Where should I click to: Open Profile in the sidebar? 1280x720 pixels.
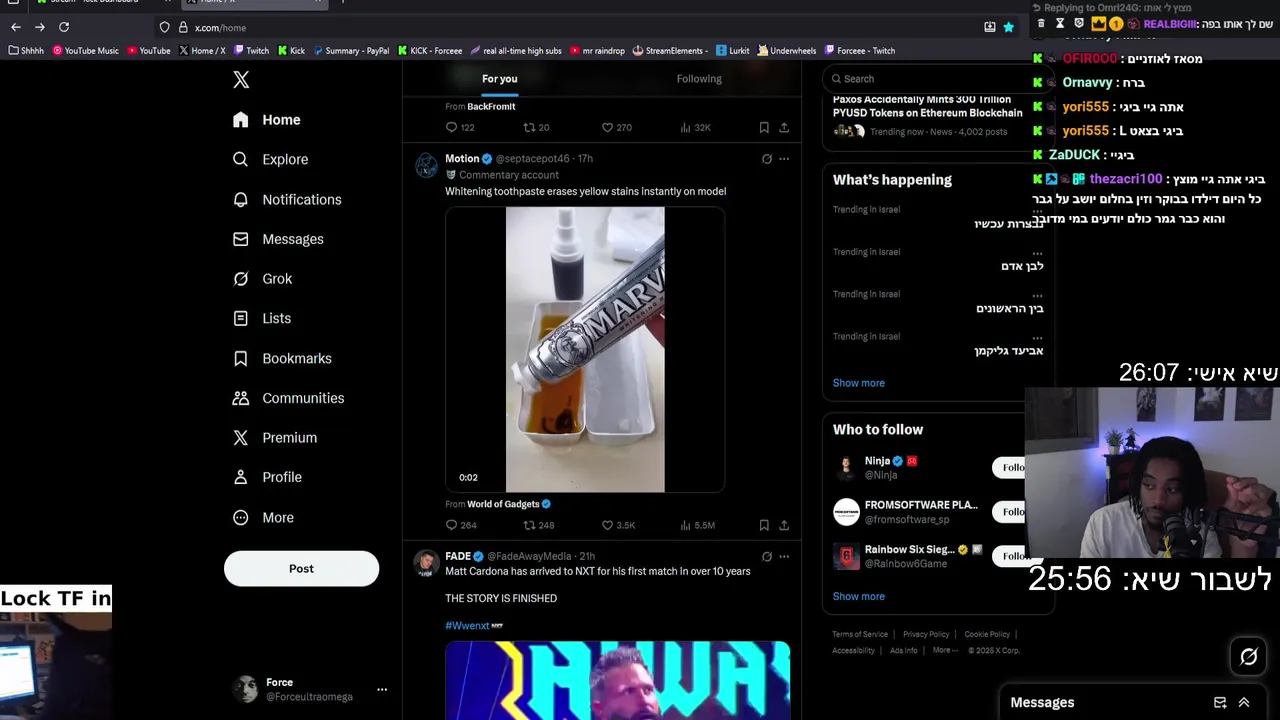[x=267, y=477]
